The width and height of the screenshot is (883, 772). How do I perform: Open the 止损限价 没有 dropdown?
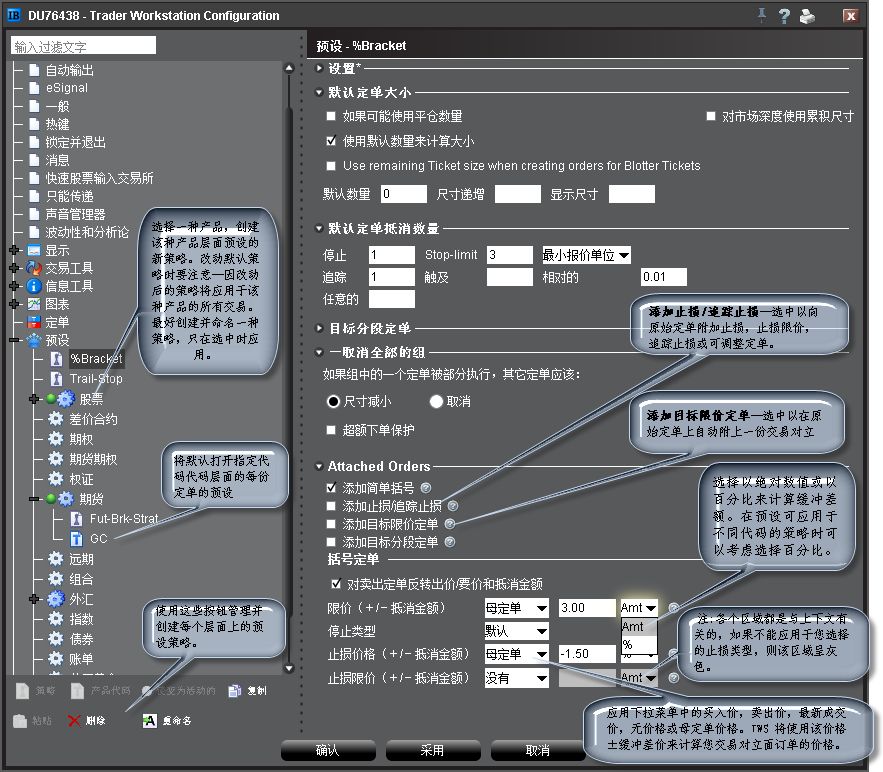(x=516, y=678)
